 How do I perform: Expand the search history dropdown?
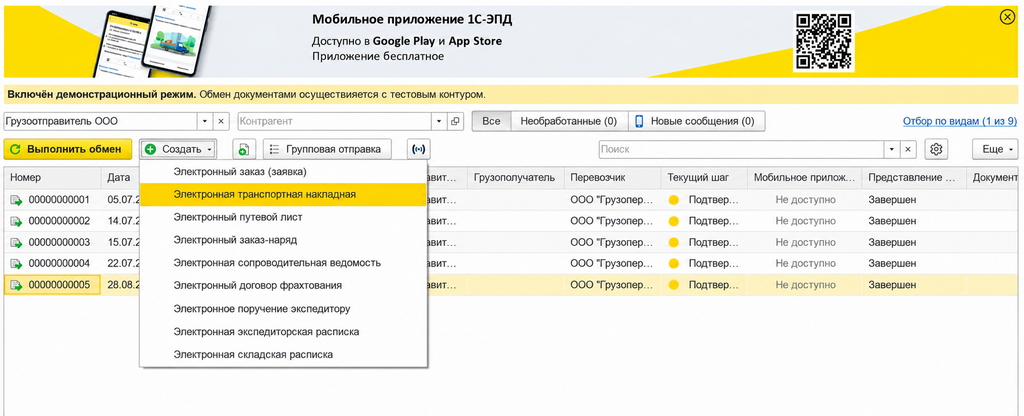point(892,150)
